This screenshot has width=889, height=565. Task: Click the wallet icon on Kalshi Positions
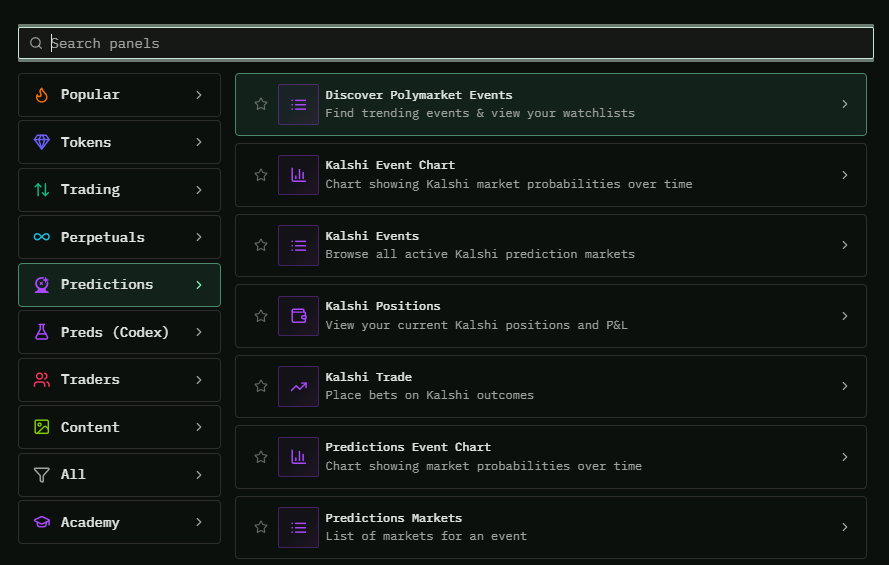click(x=298, y=316)
